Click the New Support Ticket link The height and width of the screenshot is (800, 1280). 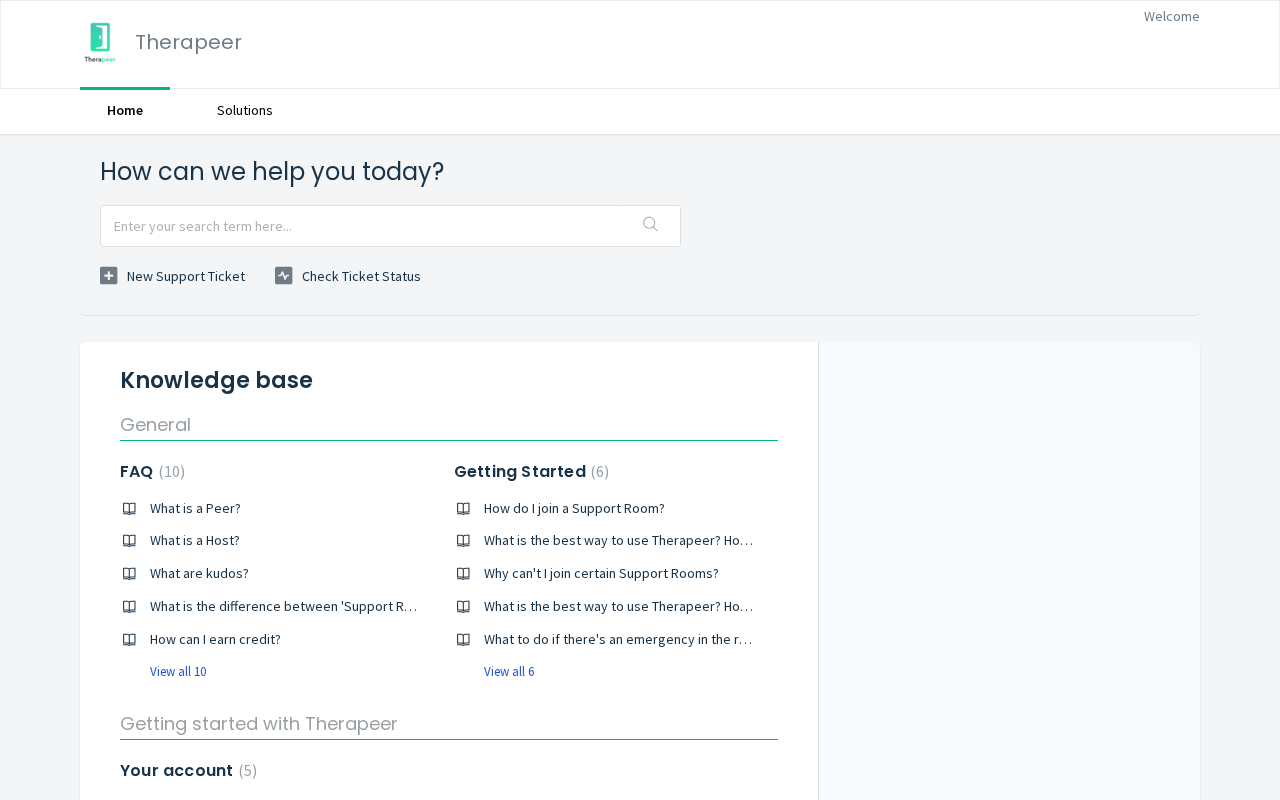pos(186,277)
